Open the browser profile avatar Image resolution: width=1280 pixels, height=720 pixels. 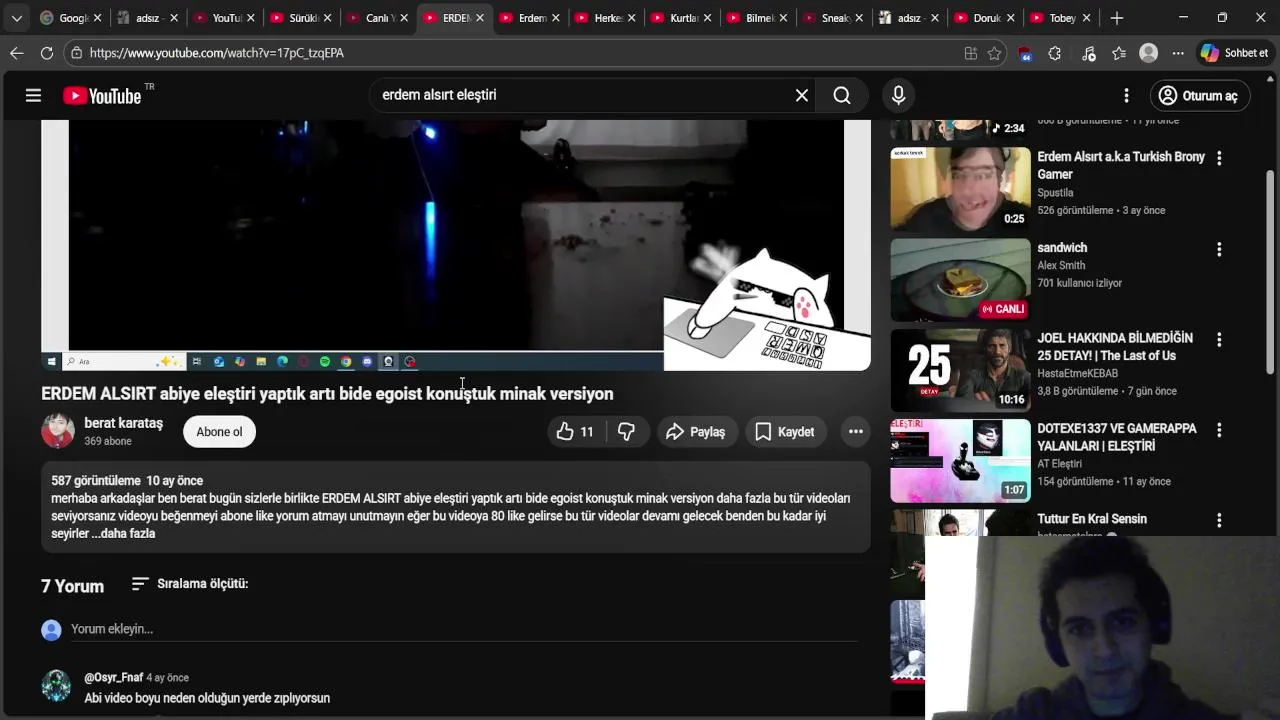tap(1148, 53)
